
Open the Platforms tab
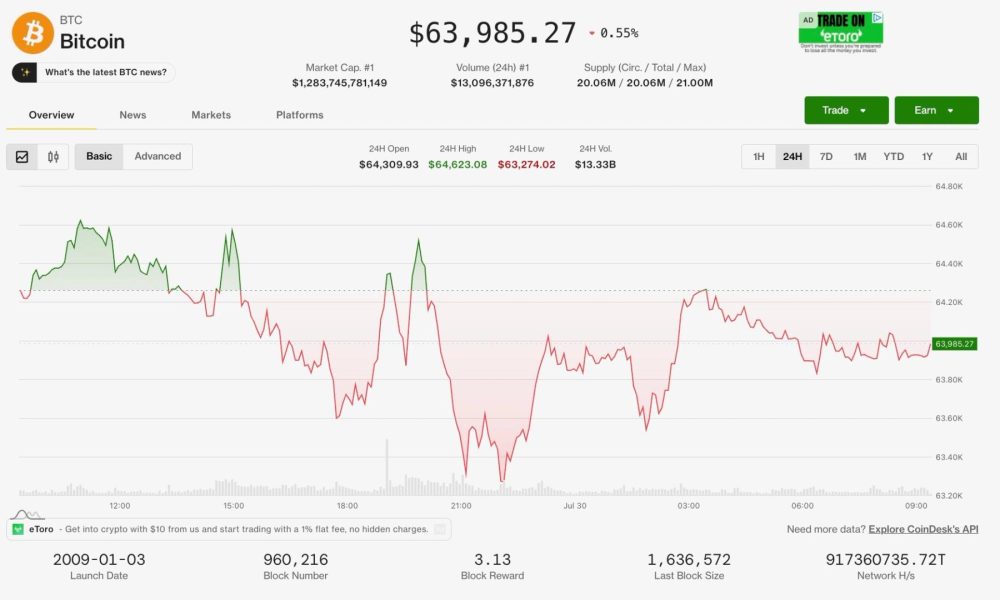tap(300, 115)
